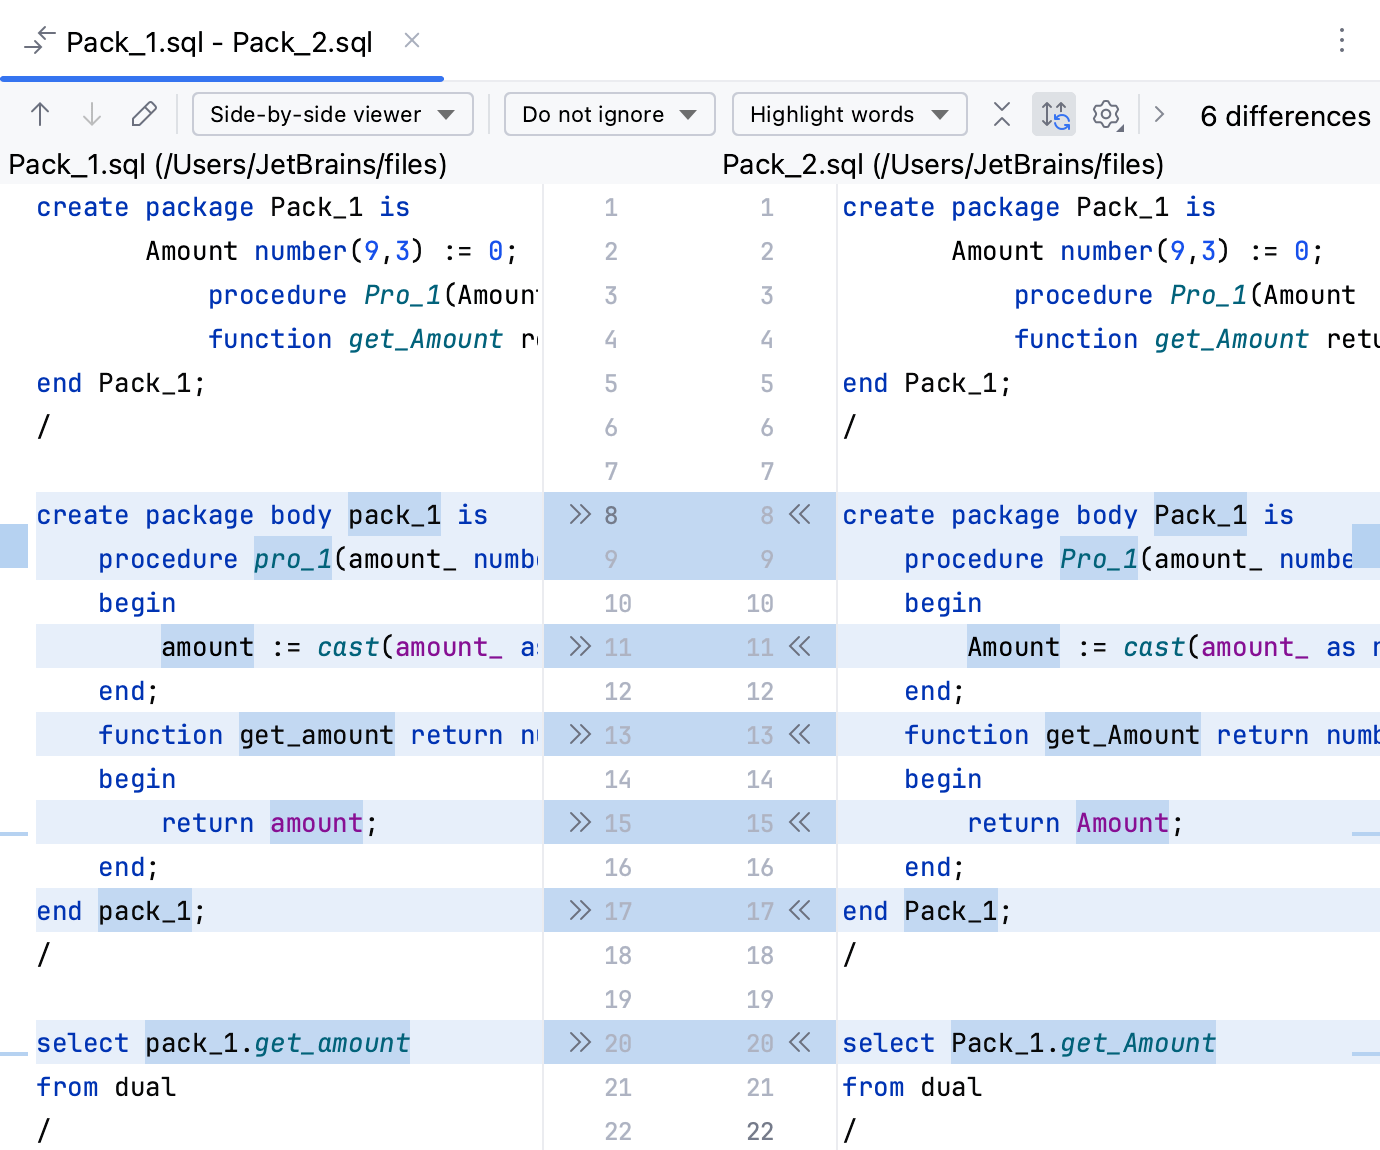Apply right change at line 13
The width and height of the screenshot is (1380, 1150).
point(800,735)
